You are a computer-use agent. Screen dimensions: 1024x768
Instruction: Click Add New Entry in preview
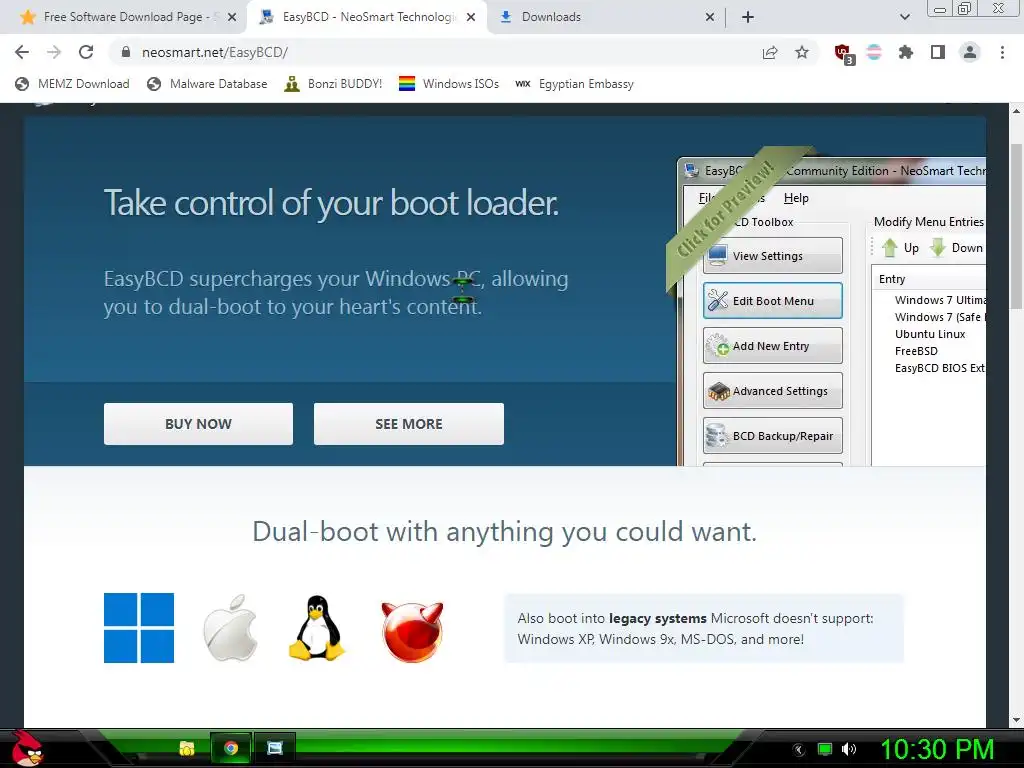coord(773,345)
